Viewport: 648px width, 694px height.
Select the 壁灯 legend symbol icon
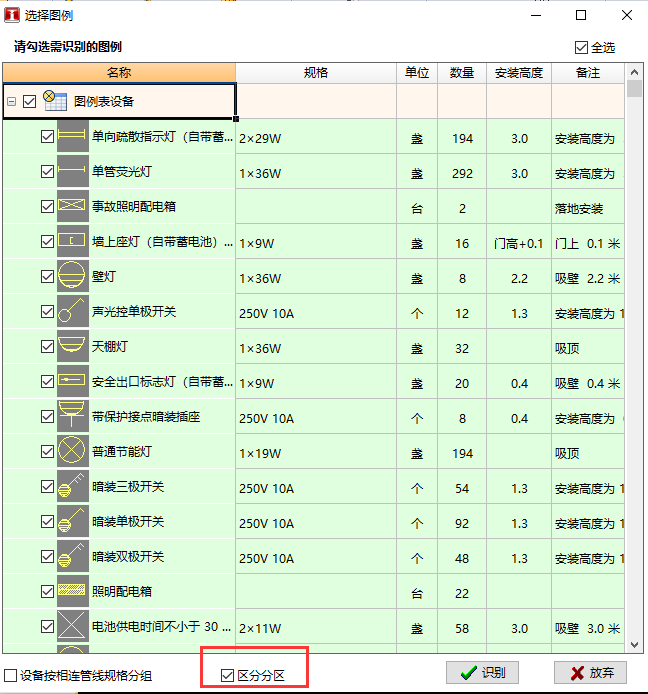(73, 277)
